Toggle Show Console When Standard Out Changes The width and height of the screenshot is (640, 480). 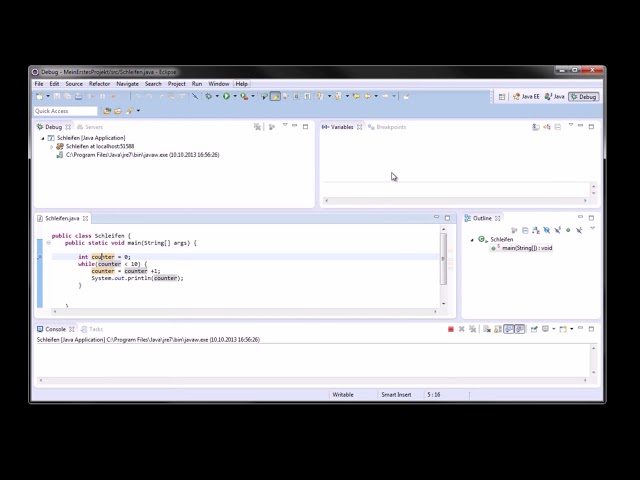pyautogui.click(x=509, y=329)
